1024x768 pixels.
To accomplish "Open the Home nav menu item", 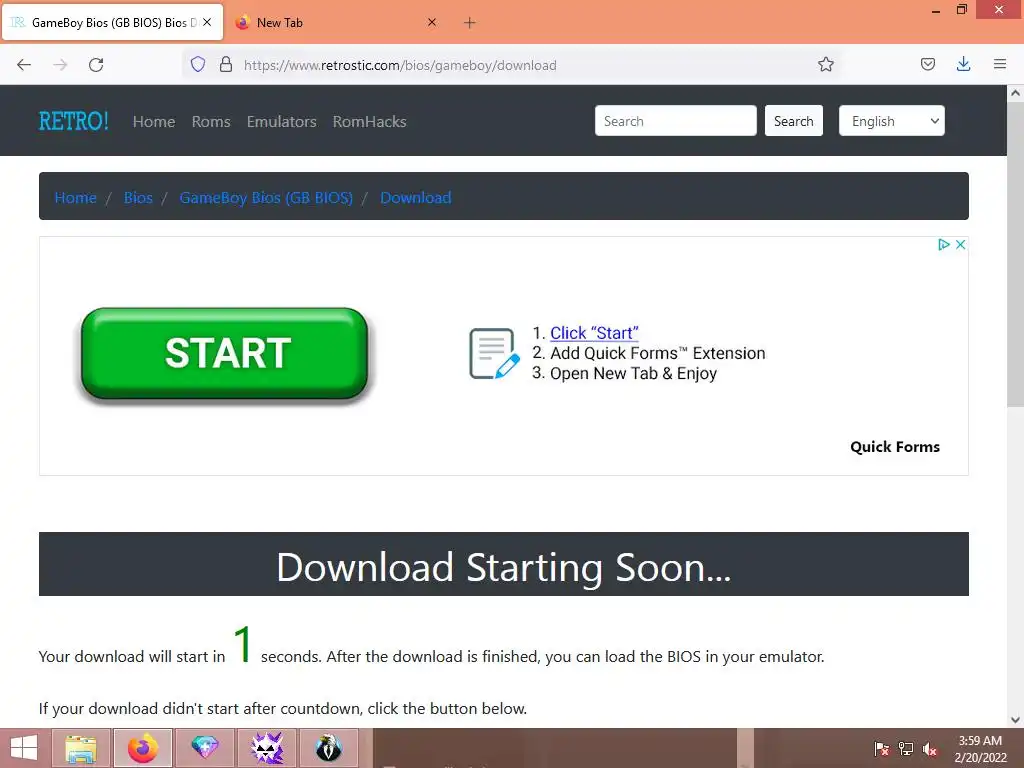I will coord(154,121).
